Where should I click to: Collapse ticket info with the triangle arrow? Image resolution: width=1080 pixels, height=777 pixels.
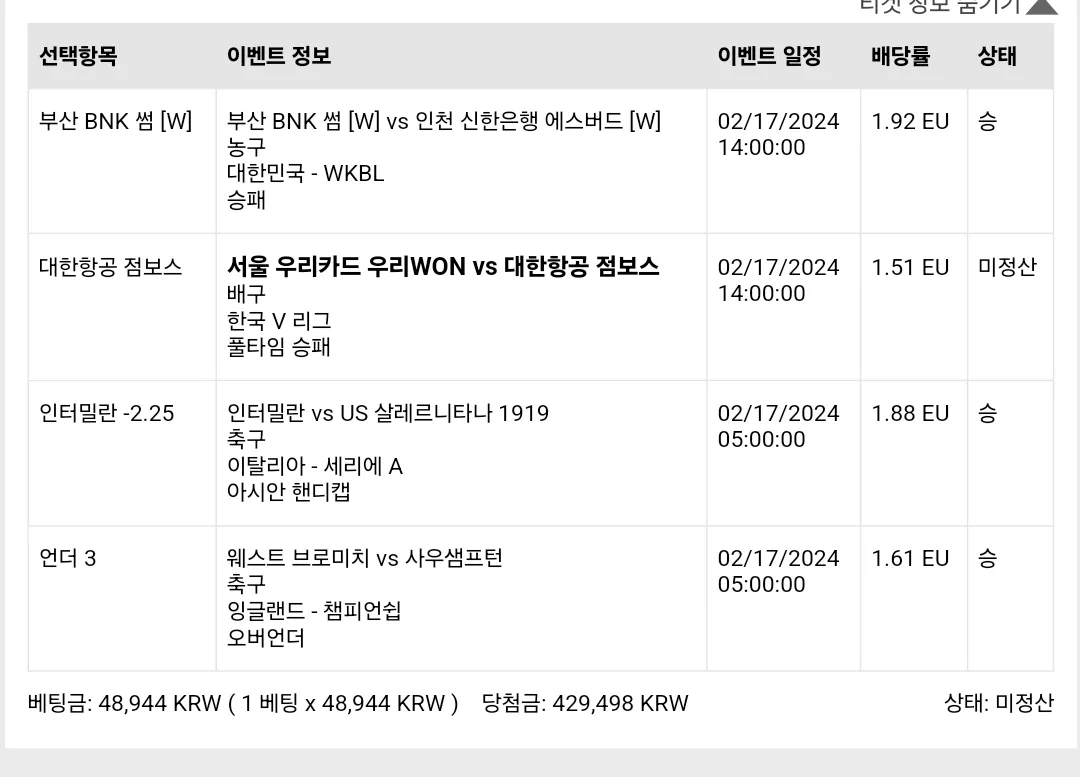(x=1041, y=6)
